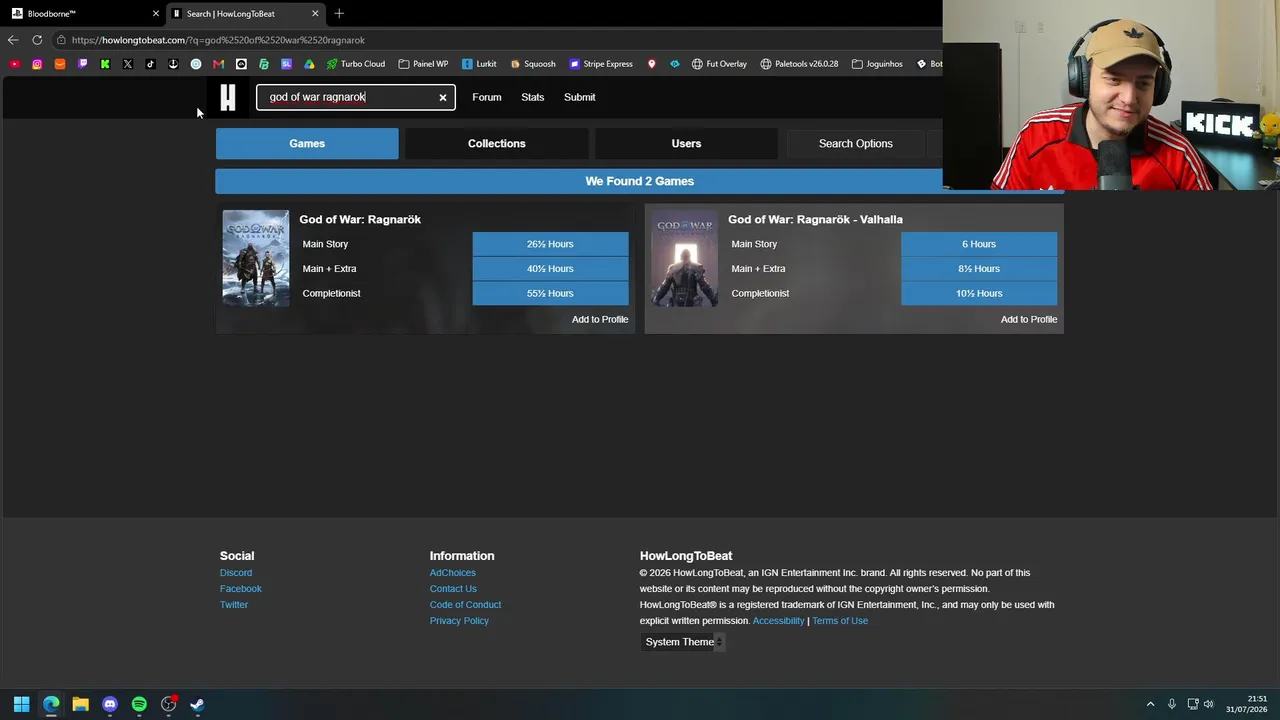Add Ragnarök - Valhalla to Profile
Image resolution: width=1280 pixels, height=720 pixels.
(x=1029, y=320)
